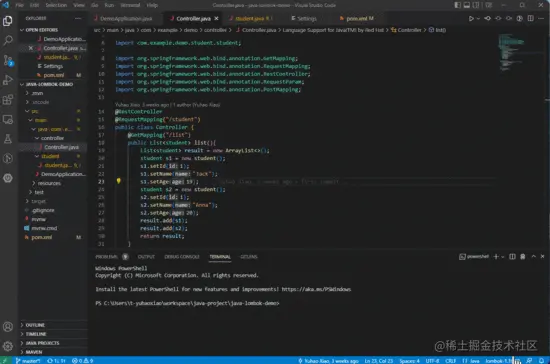Open the Testing flask icon
Screen dimensions: 550x364
(8, 139)
